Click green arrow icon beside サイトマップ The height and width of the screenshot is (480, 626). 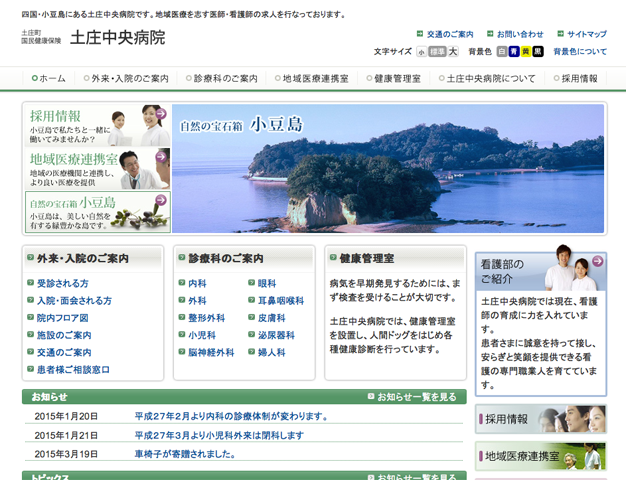tap(561, 34)
